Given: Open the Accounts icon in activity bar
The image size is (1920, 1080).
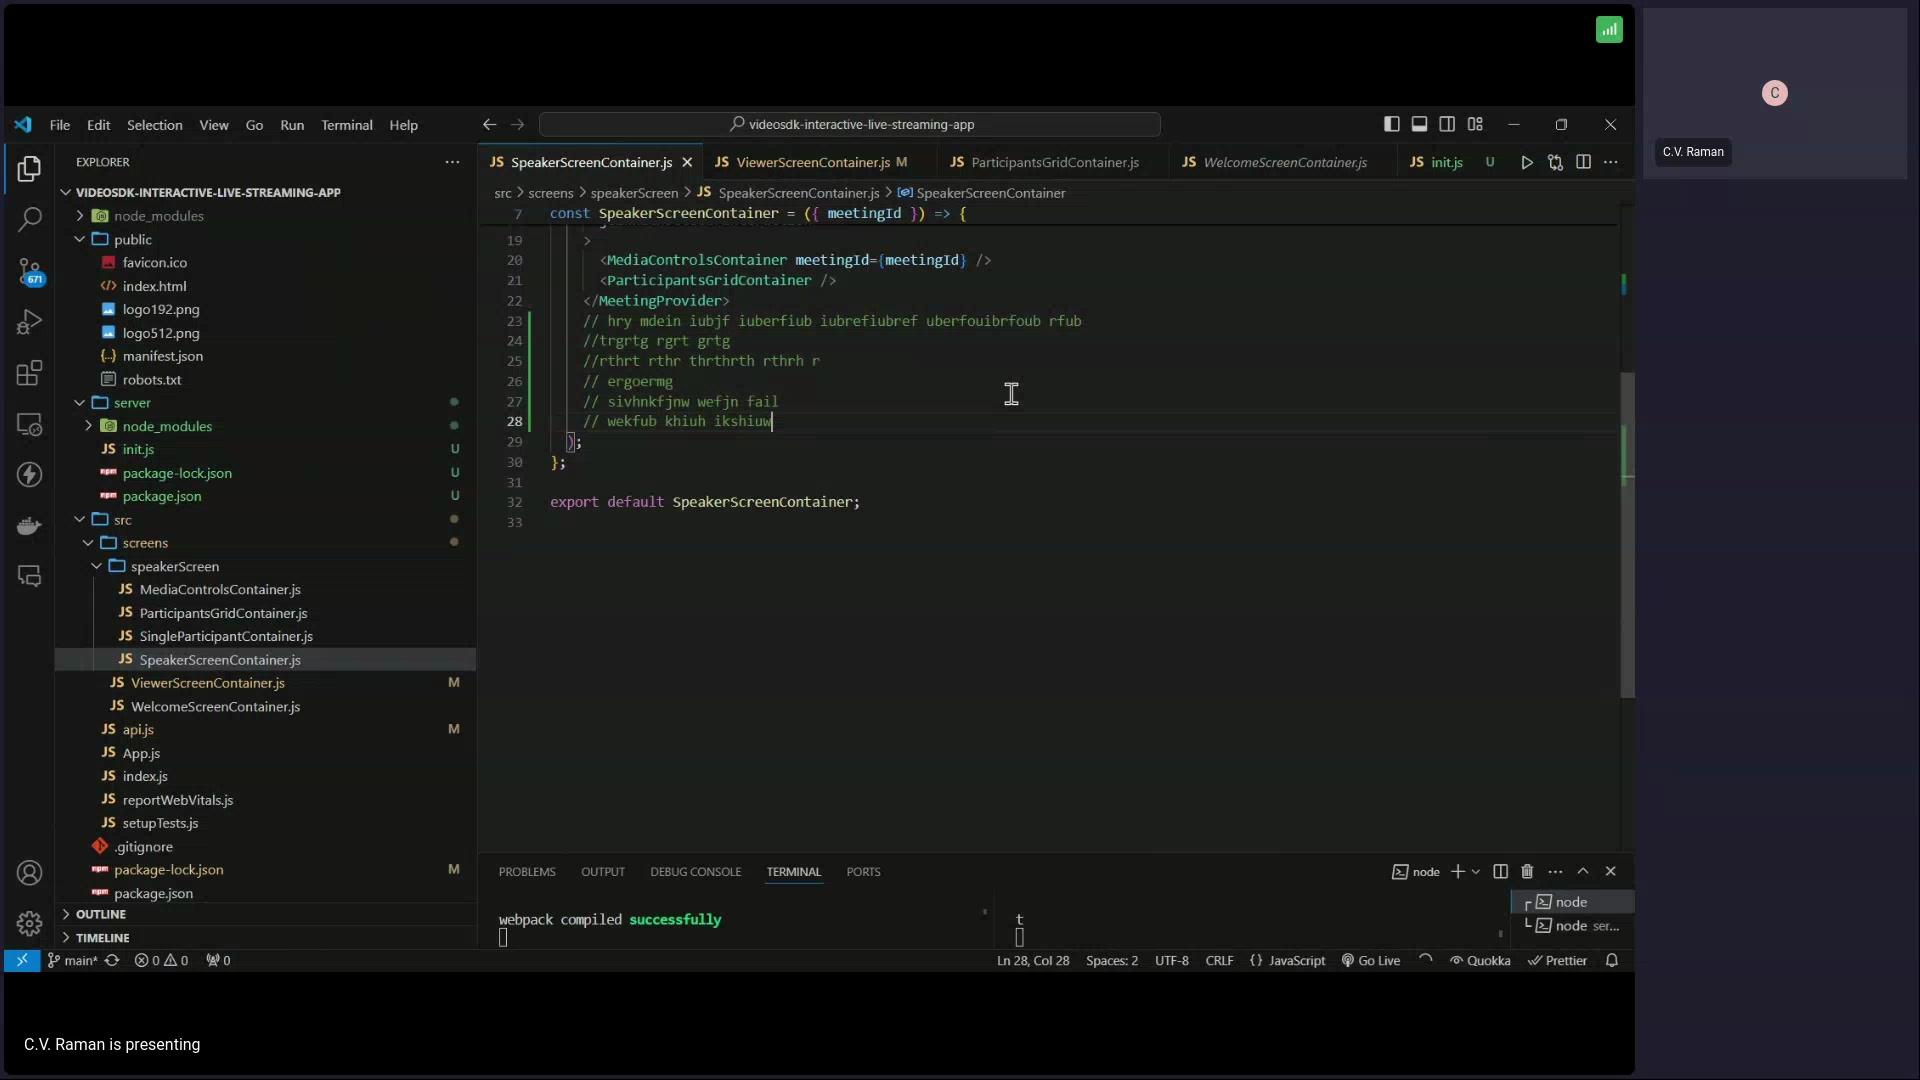Looking at the screenshot, I should (29, 873).
